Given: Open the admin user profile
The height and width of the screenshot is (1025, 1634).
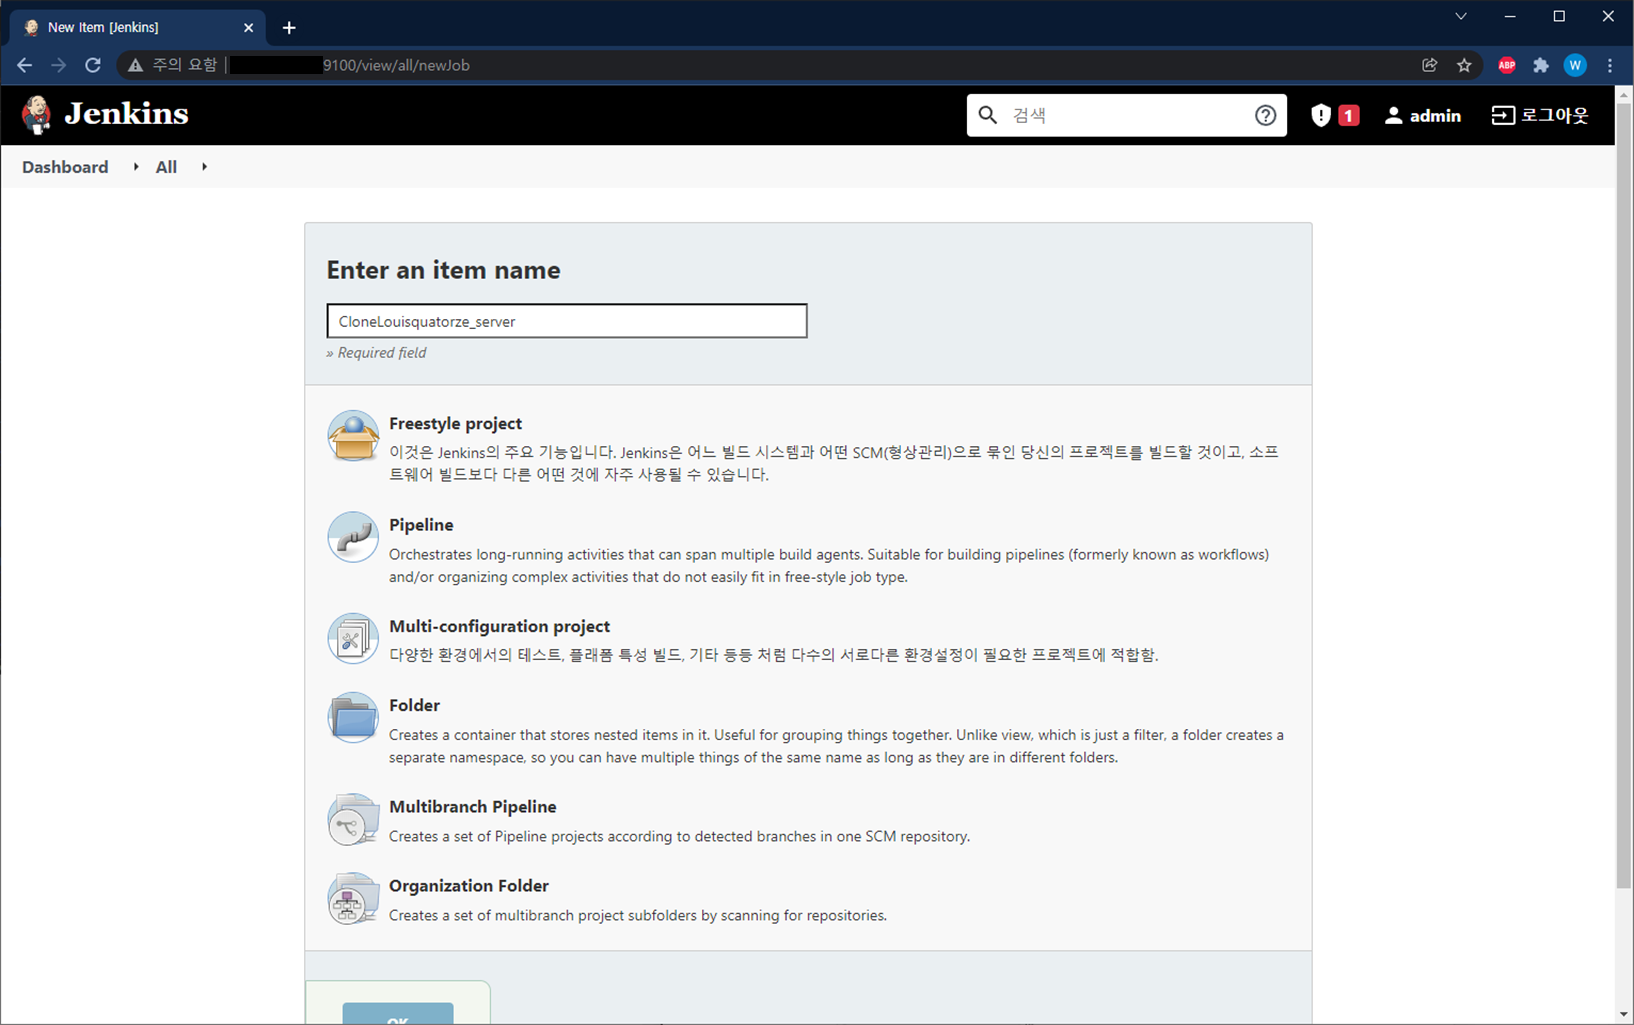Looking at the screenshot, I should [x=1423, y=116].
